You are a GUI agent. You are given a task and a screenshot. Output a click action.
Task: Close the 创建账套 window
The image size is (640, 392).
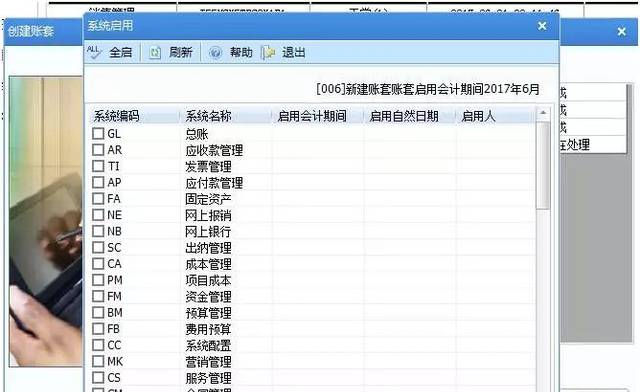(622, 31)
